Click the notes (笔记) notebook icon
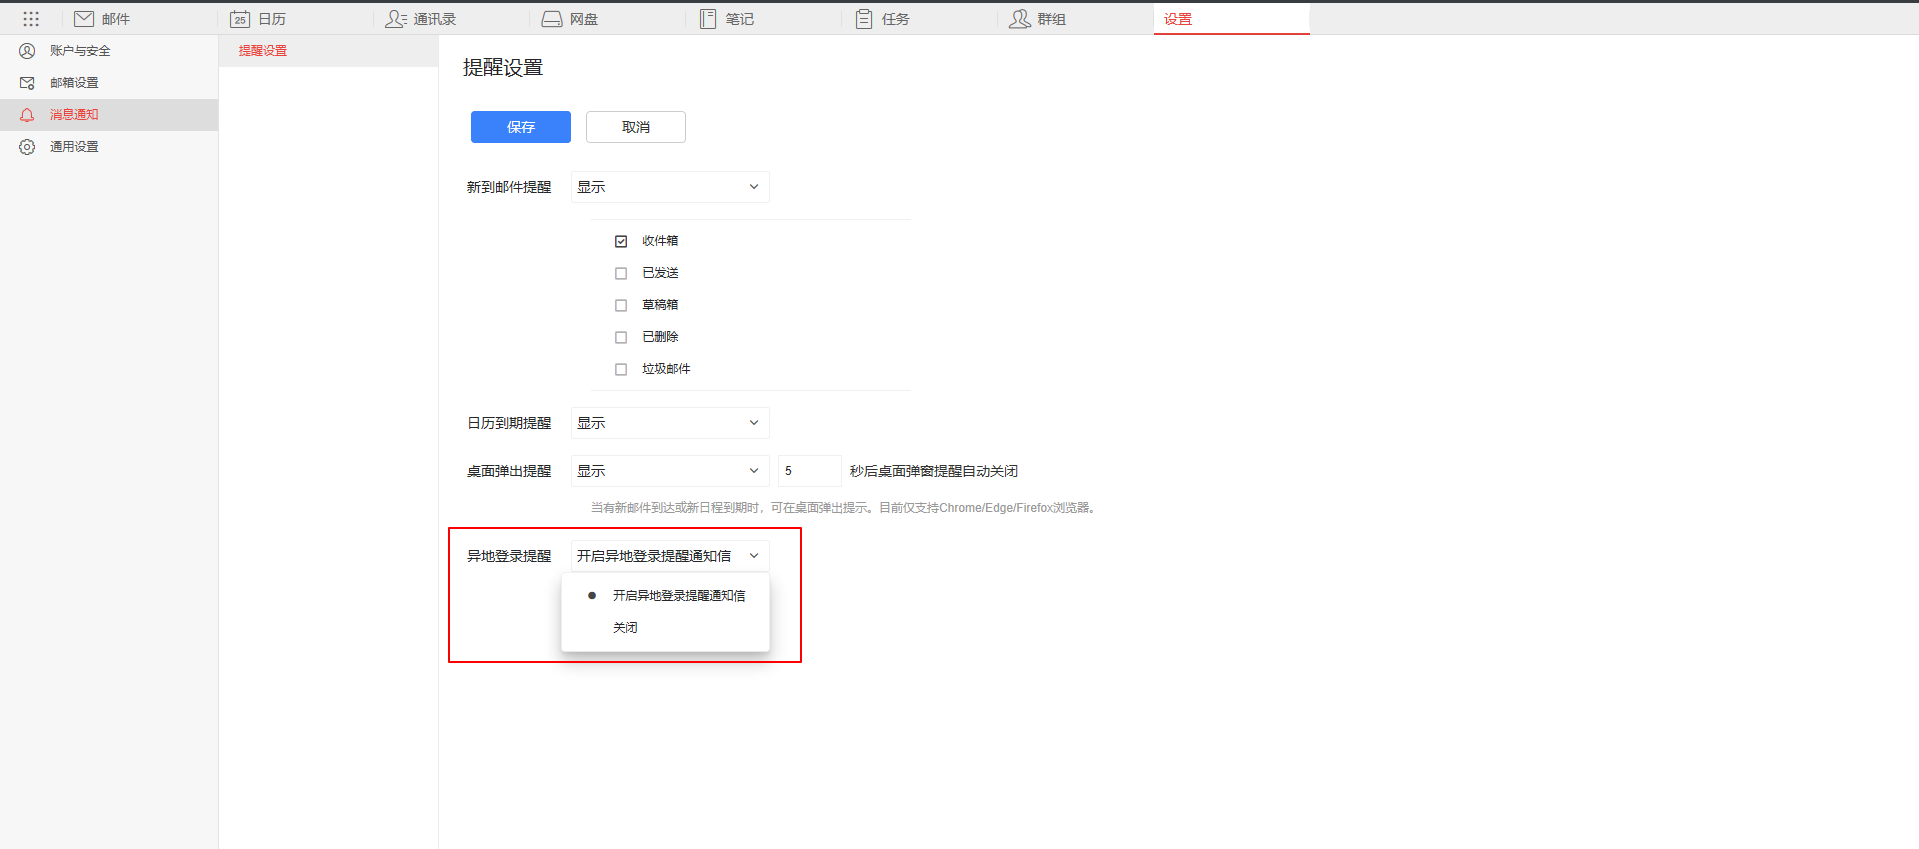Image resolution: width=1919 pixels, height=849 pixels. 708,19
